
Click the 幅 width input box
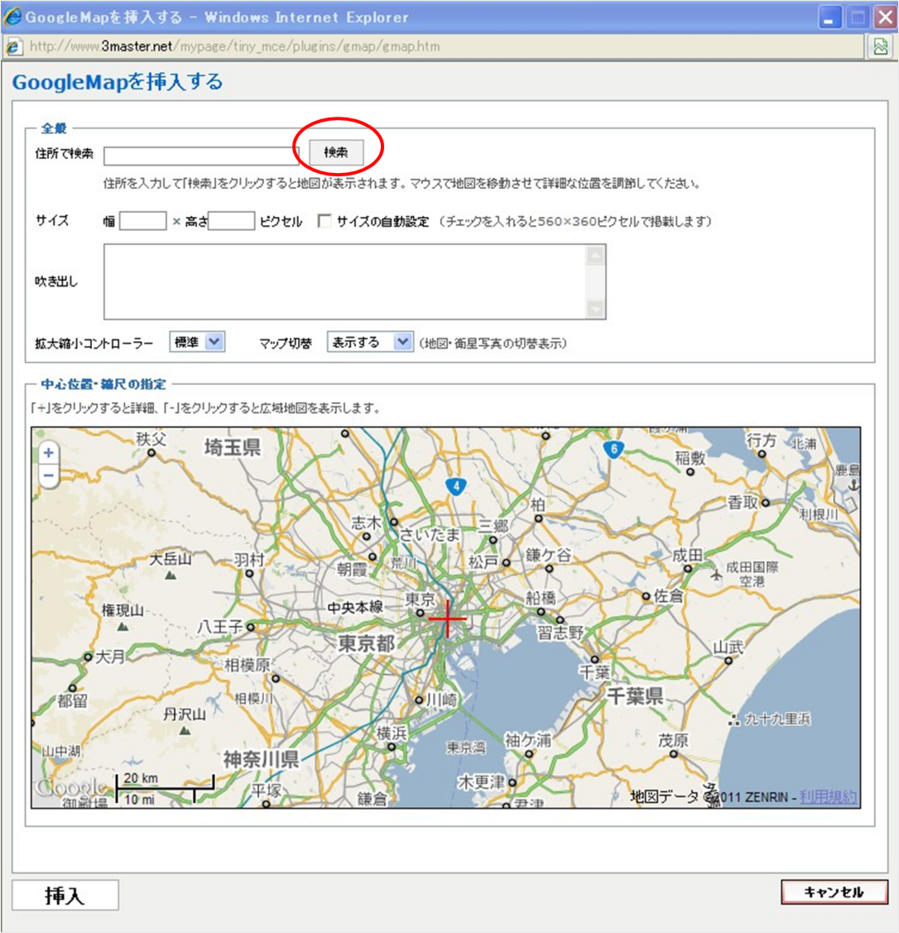tap(143, 221)
